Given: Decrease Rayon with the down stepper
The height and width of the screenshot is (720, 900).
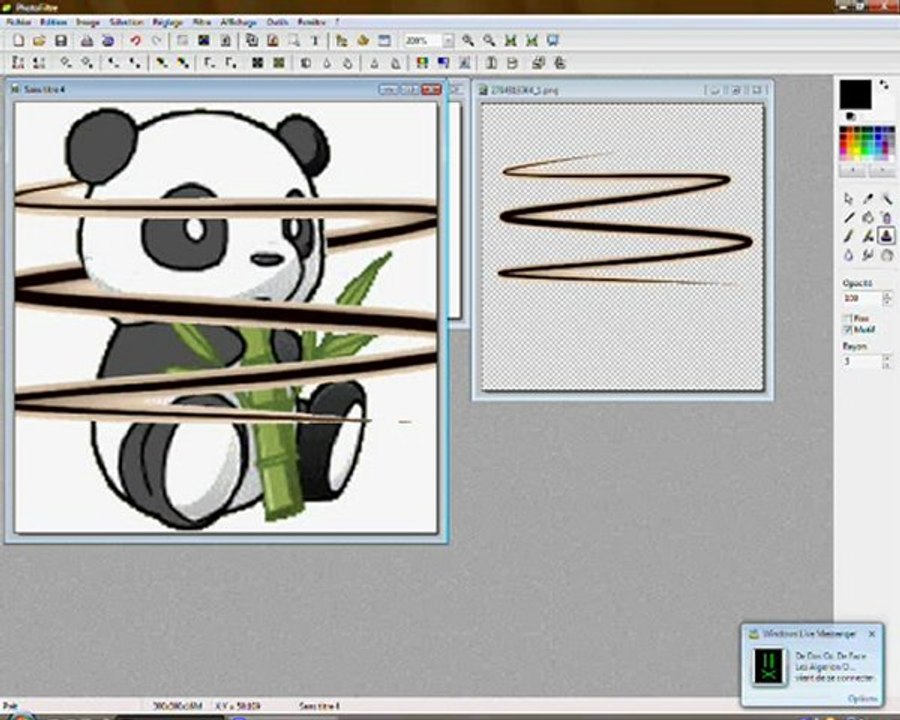Looking at the screenshot, I should 887,365.
